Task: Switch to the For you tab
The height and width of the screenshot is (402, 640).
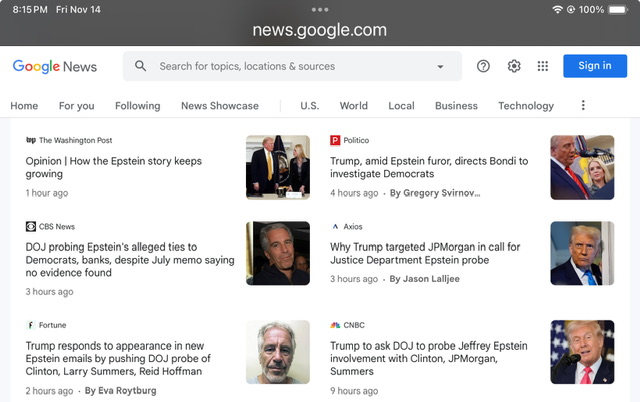Action: pyautogui.click(x=76, y=106)
